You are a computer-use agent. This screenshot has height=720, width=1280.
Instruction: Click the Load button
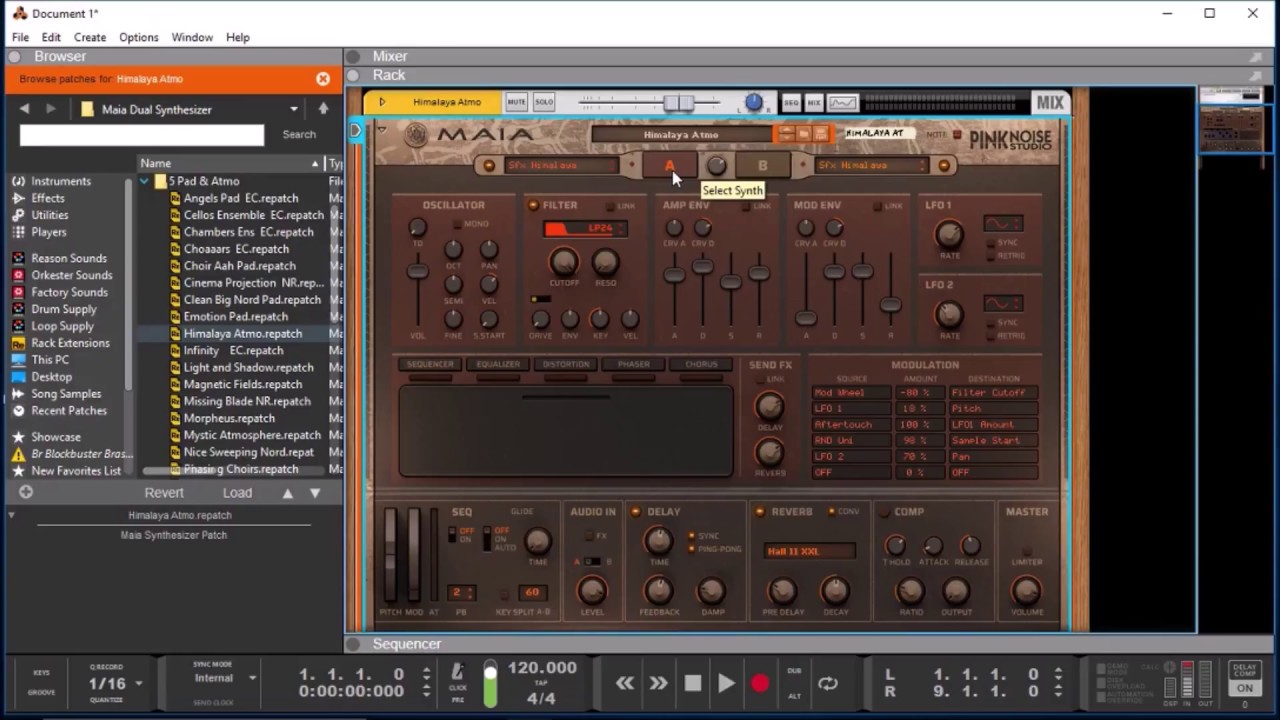(x=237, y=493)
